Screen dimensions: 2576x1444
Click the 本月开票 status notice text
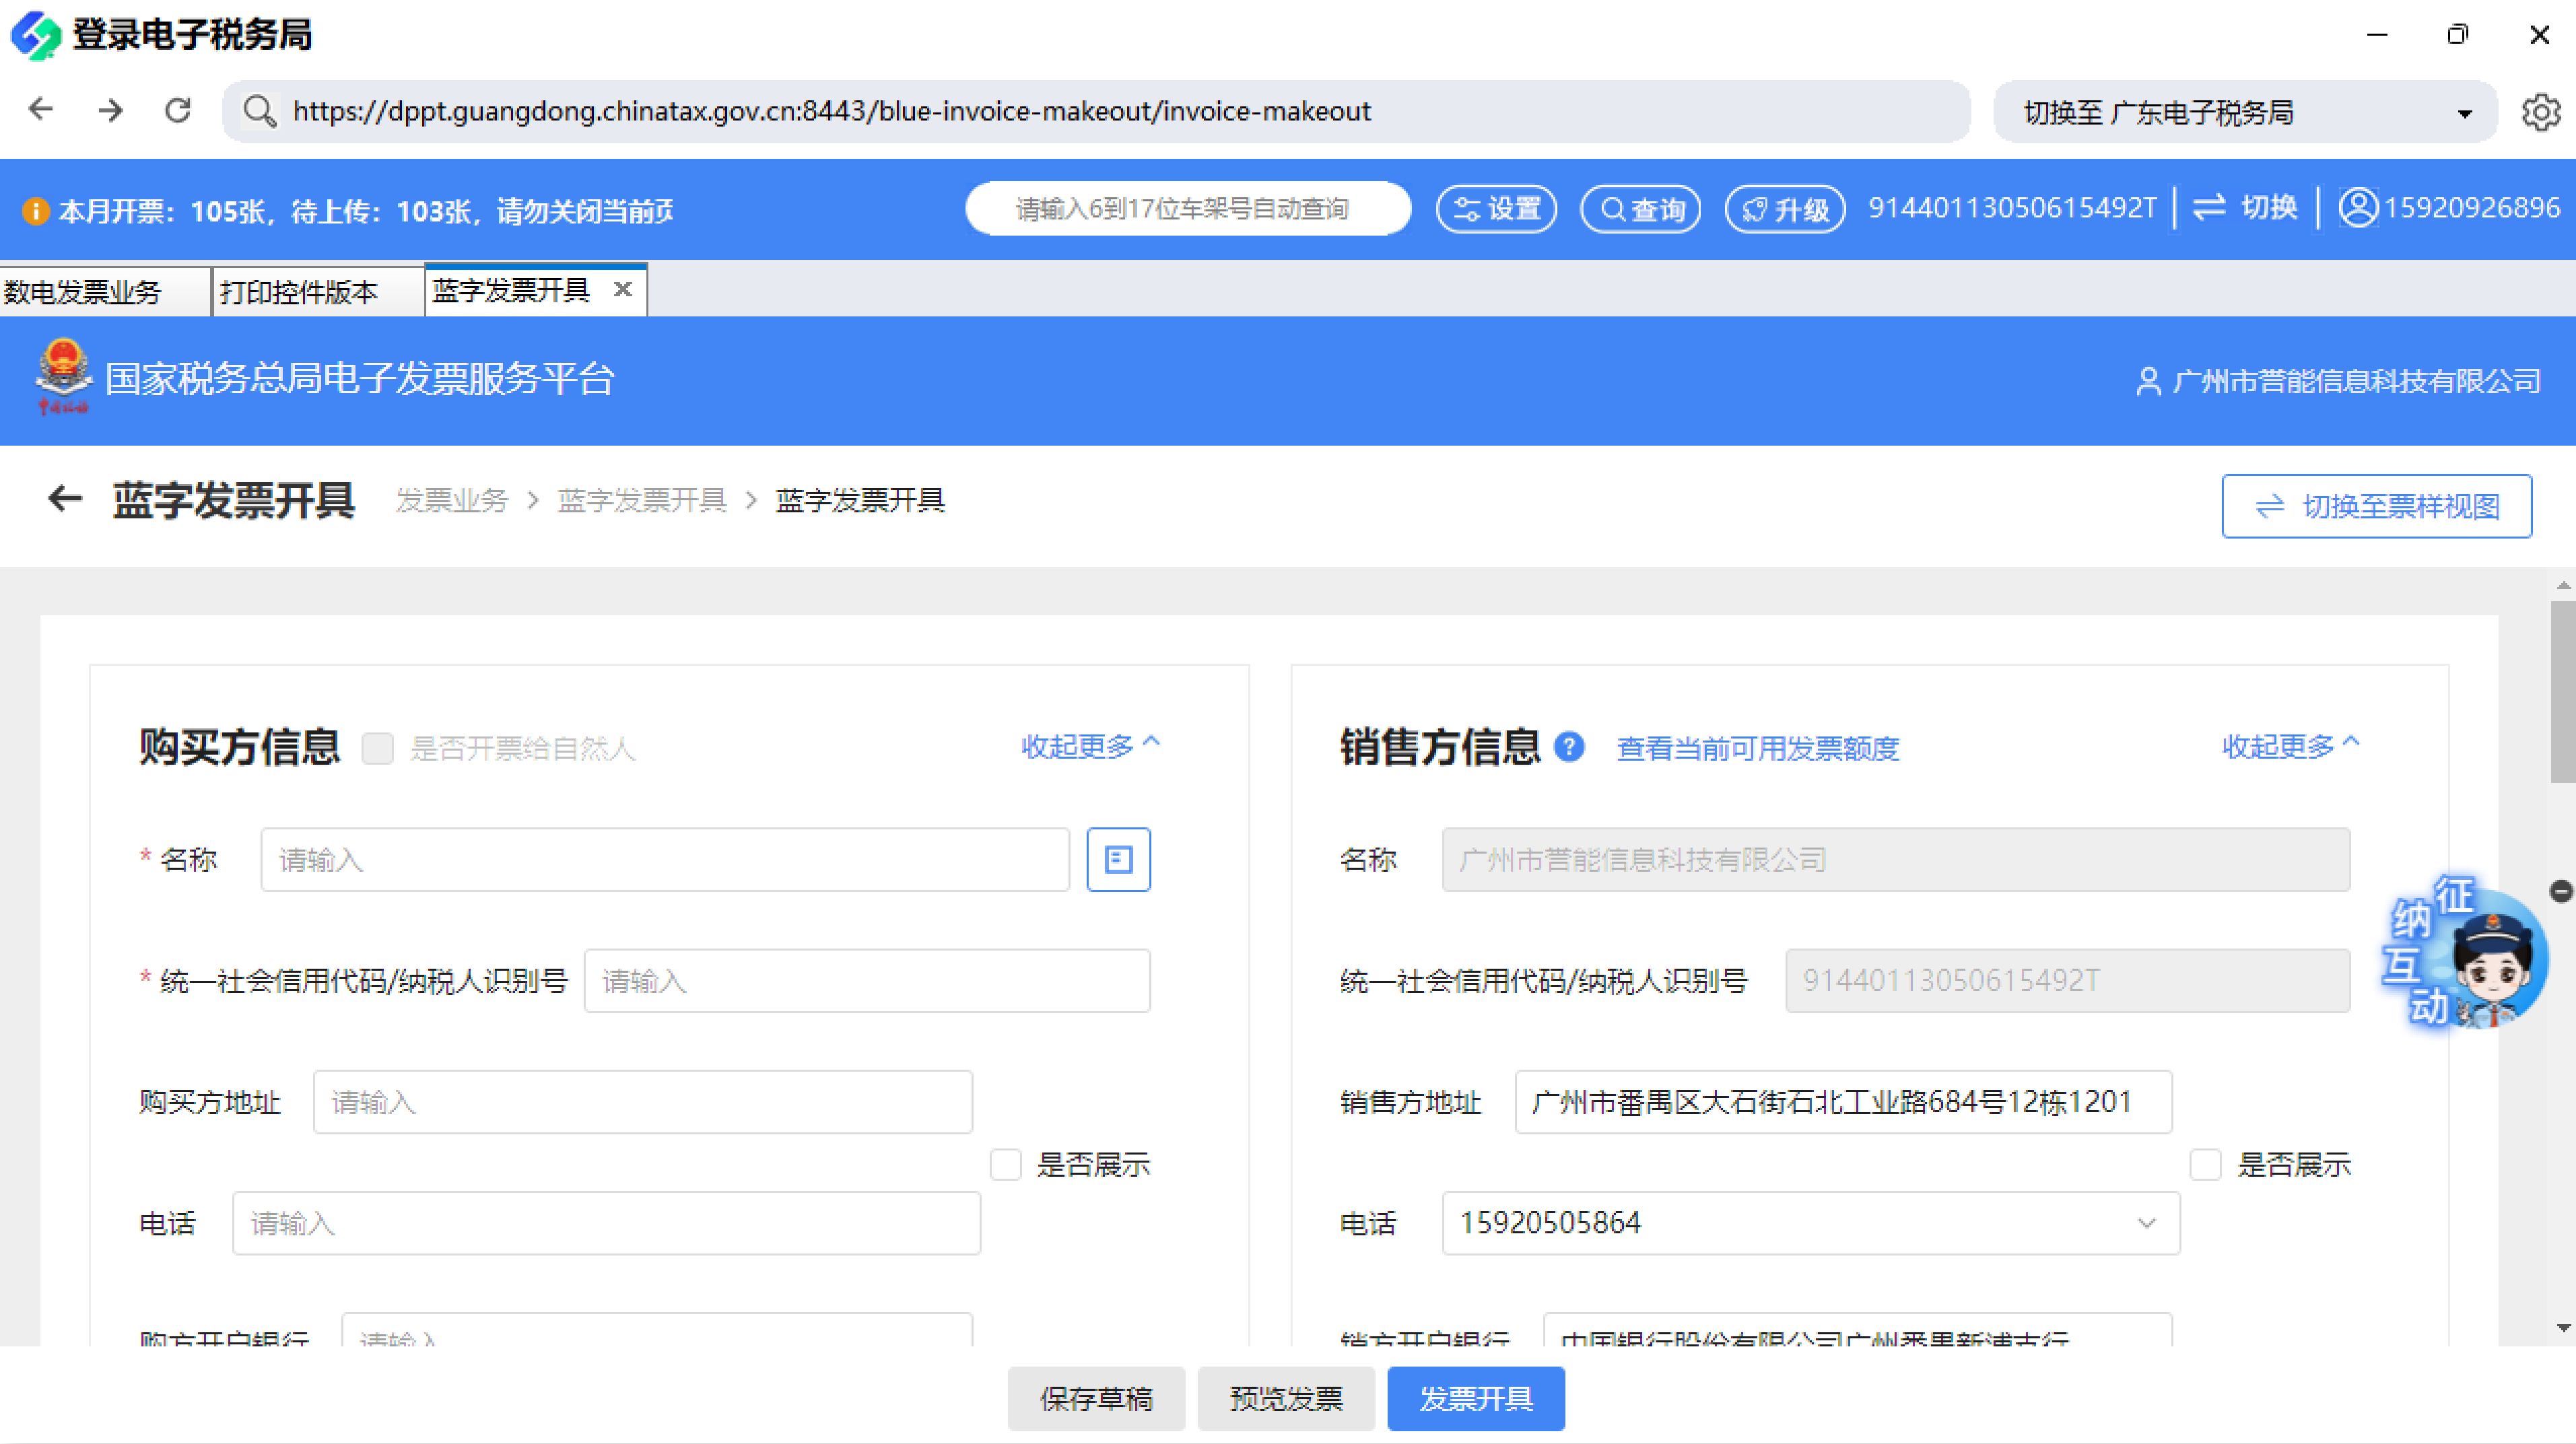[x=365, y=211]
